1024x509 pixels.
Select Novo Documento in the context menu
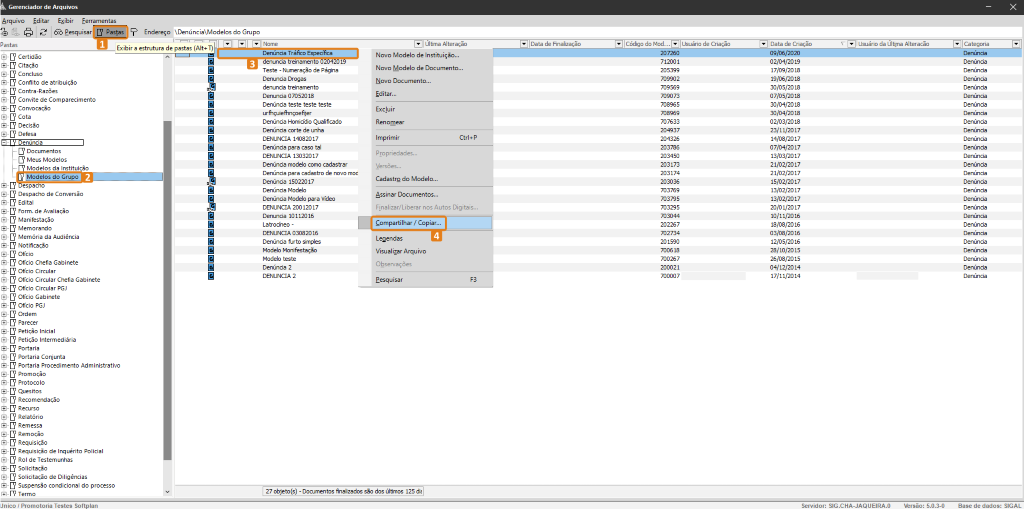pyautogui.click(x=404, y=80)
